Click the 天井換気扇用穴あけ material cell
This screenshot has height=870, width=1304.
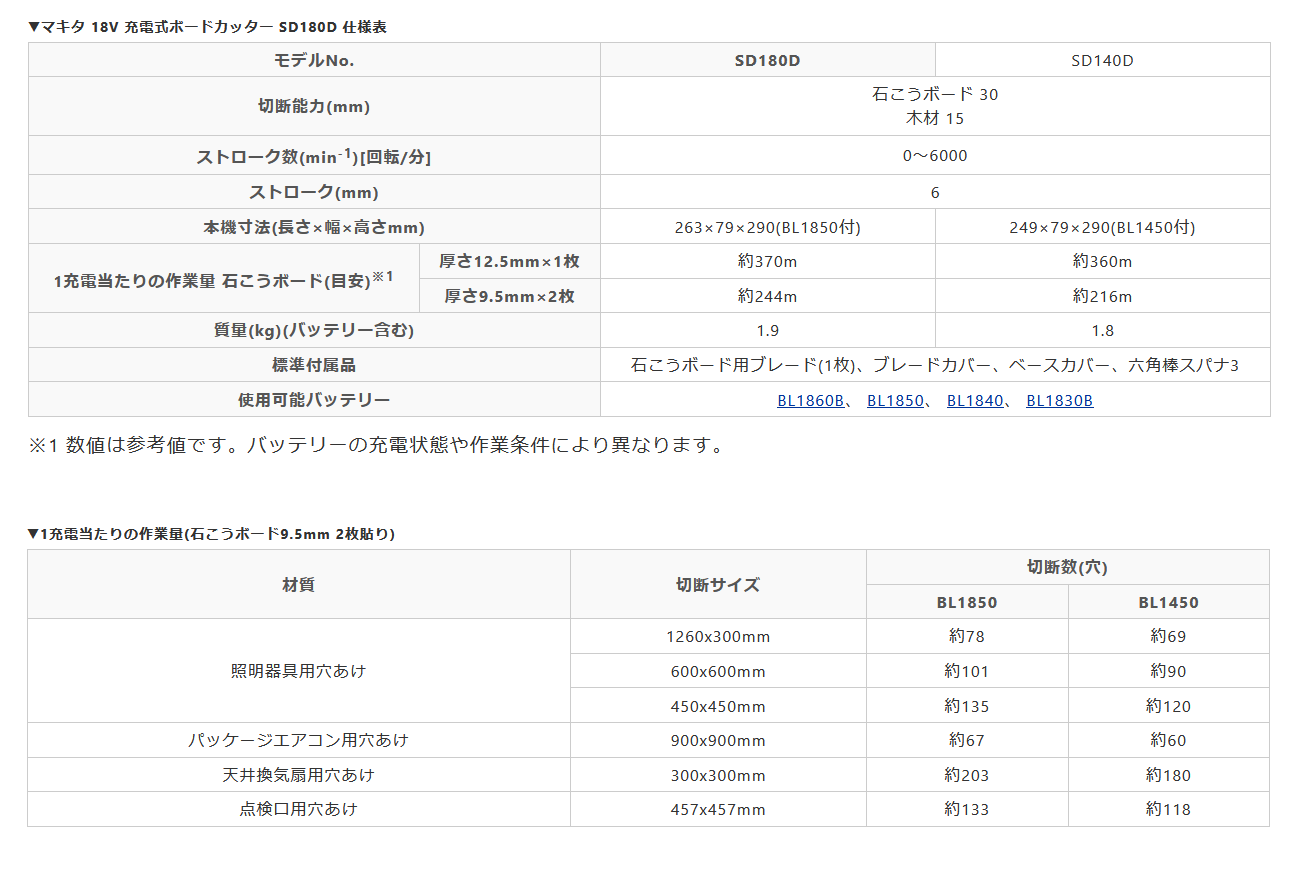pyautogui.click(x=299, y=775)
